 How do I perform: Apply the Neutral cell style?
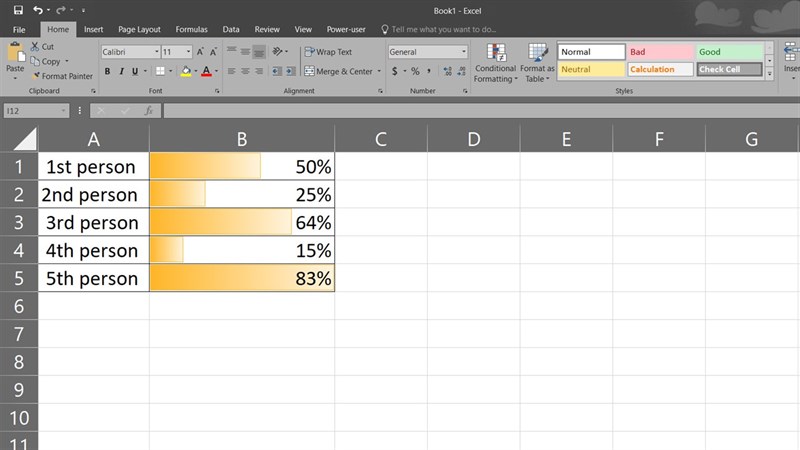point(591,69)
